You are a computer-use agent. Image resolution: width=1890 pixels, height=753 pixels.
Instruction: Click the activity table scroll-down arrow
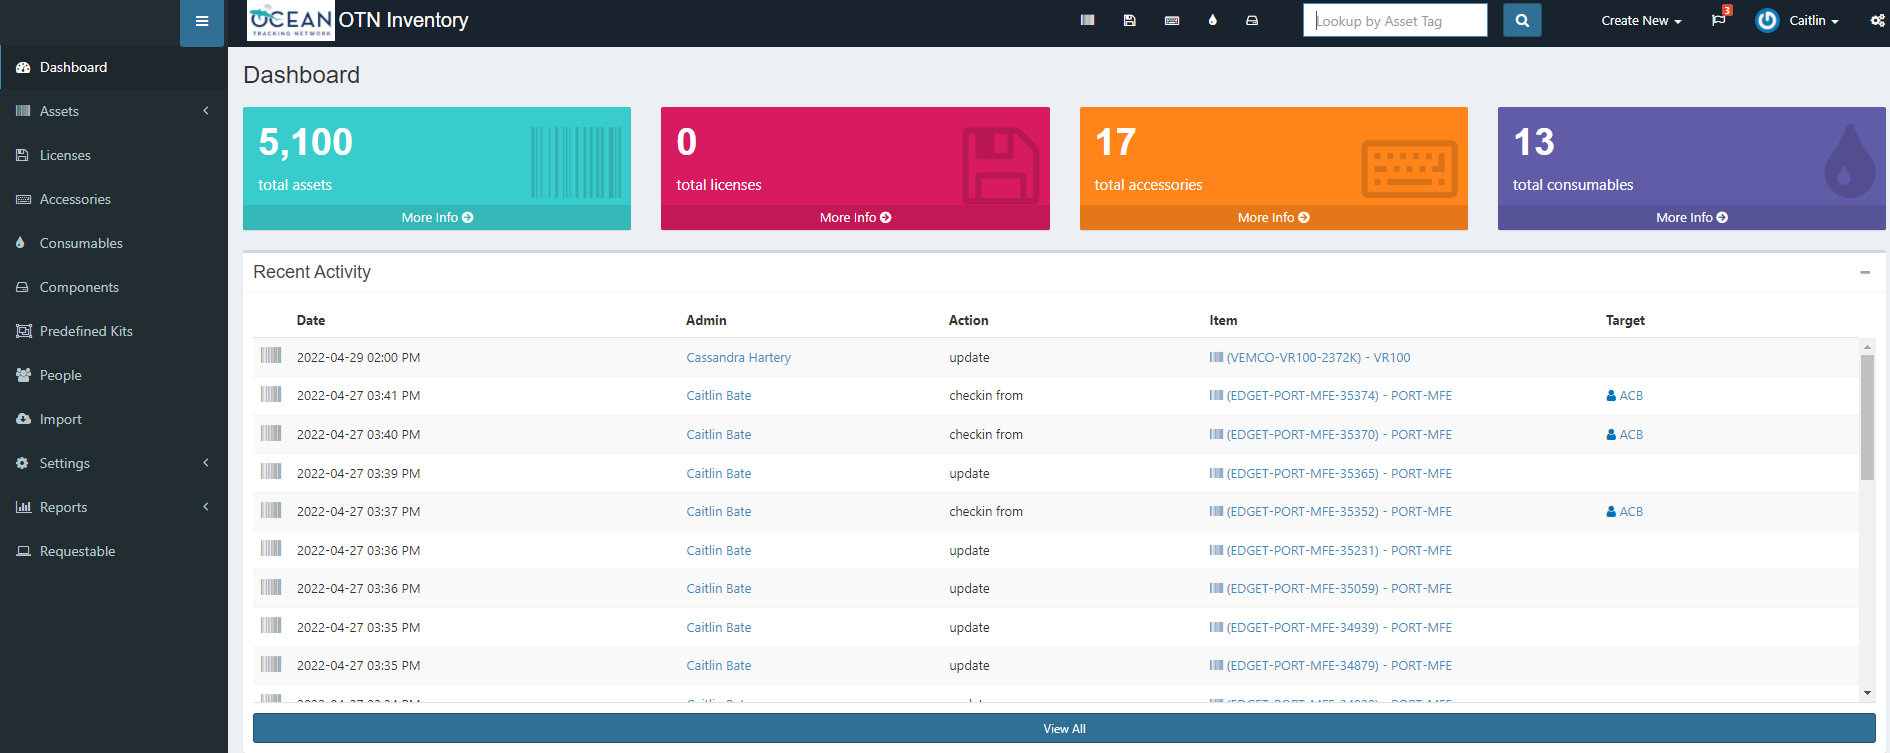tap(1867, 693)
